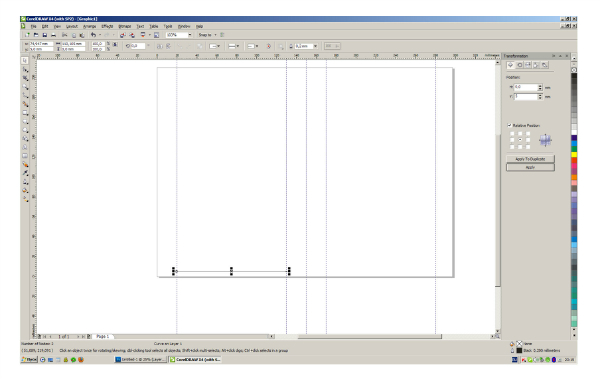Check the bottom-right anchor point box
Image resolution: width=600 pixels, height=379 pixels.
[x=528, y=147]
